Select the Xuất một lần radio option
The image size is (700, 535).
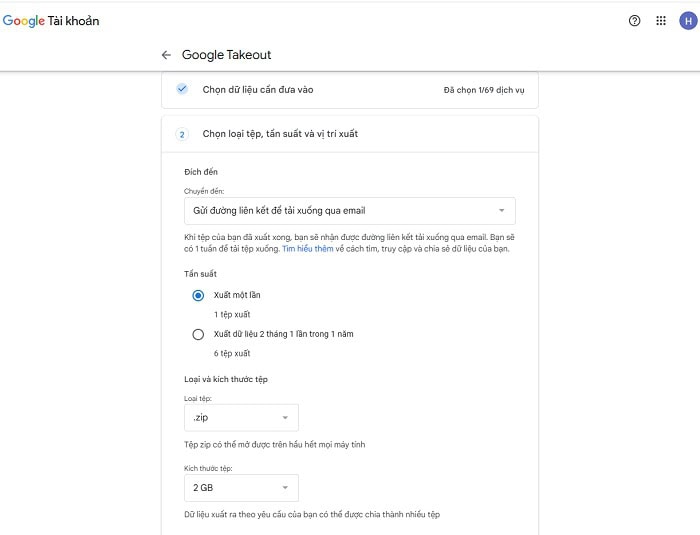198,295
